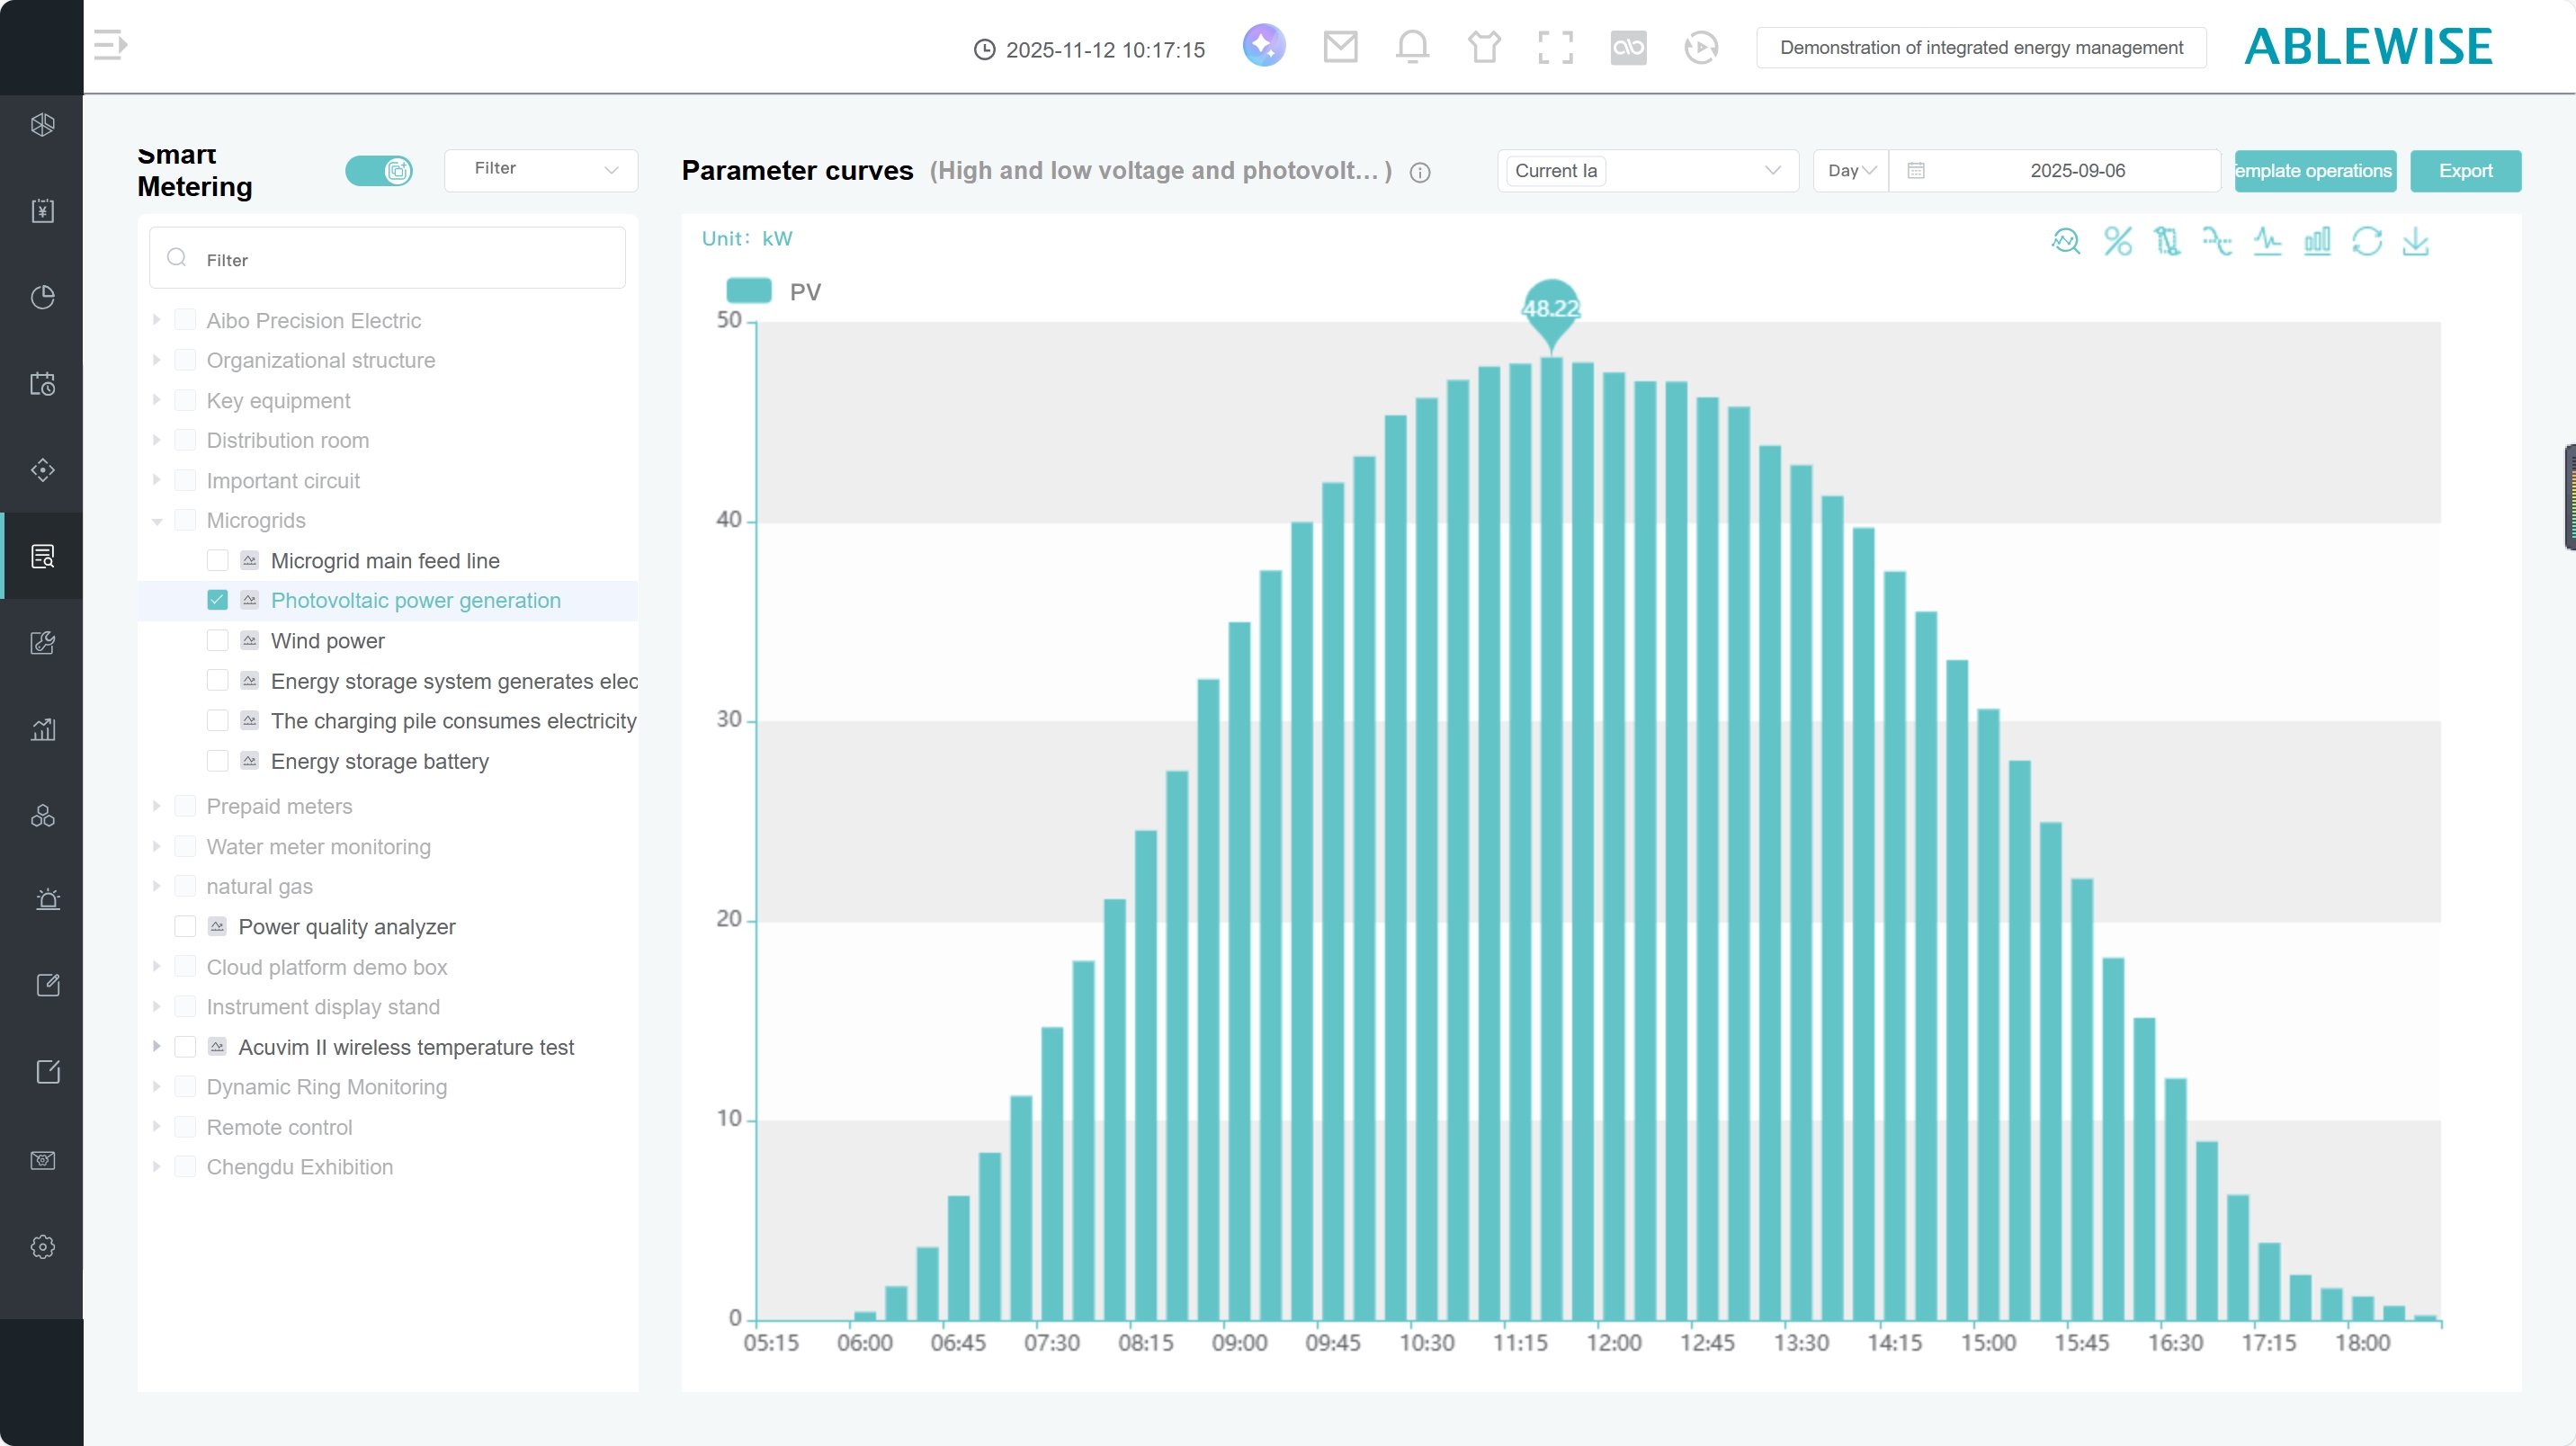Open the AI assistant sparkle icon
Image resolution: width=2576 pixels, height=1446 pixels.
[1264, 46]
